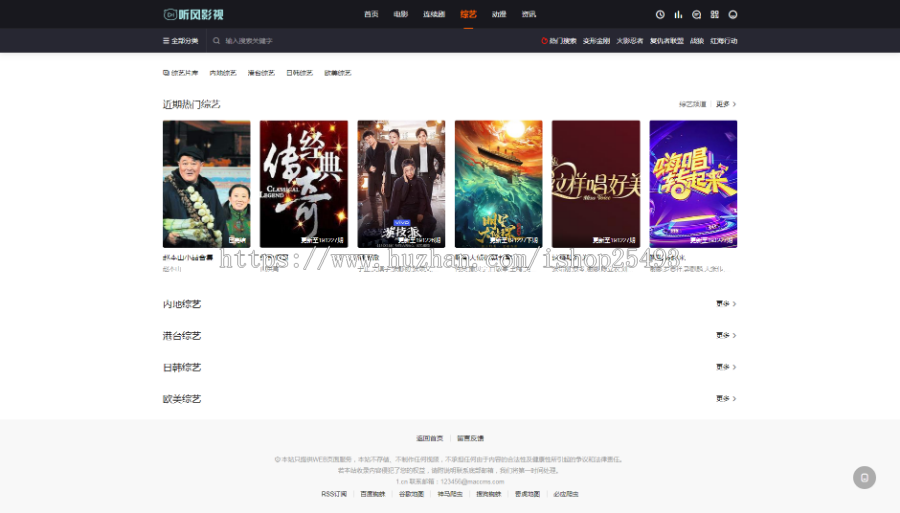Open the 嗨唱转起来 poster thumbnail
This screenshot has width=900, height=513.
click(x=693, y=184)
